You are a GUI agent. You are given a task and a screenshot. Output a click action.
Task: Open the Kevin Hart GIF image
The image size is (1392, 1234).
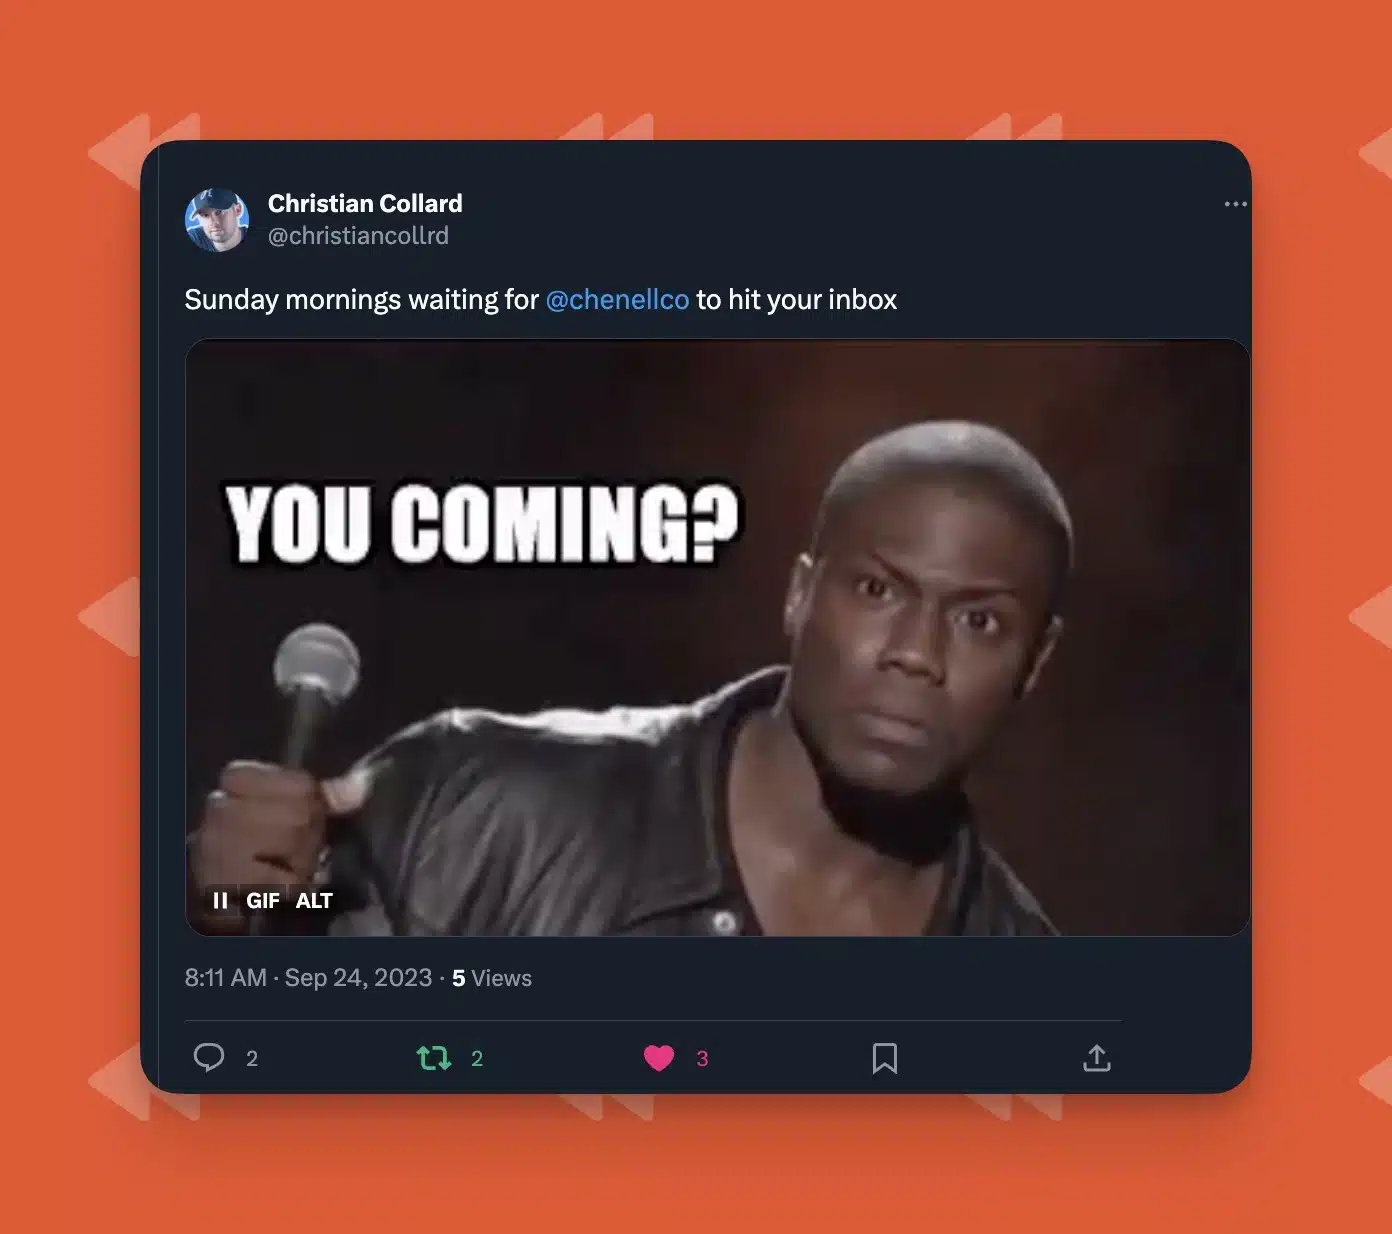pos(717,638)
